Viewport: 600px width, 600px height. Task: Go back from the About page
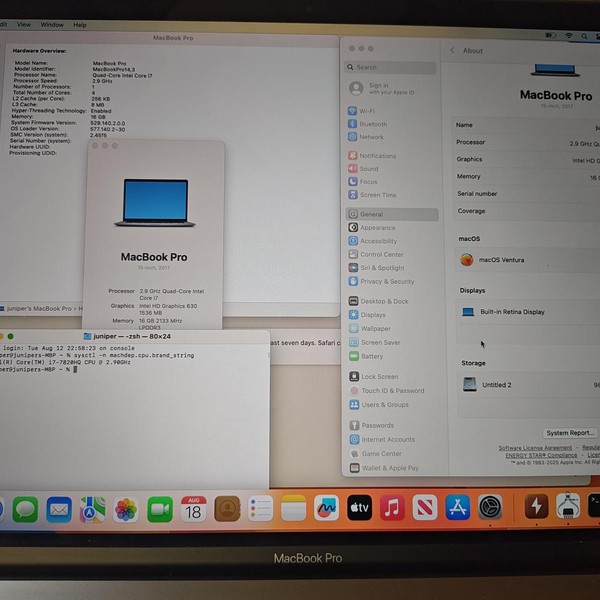click(453, 51)
